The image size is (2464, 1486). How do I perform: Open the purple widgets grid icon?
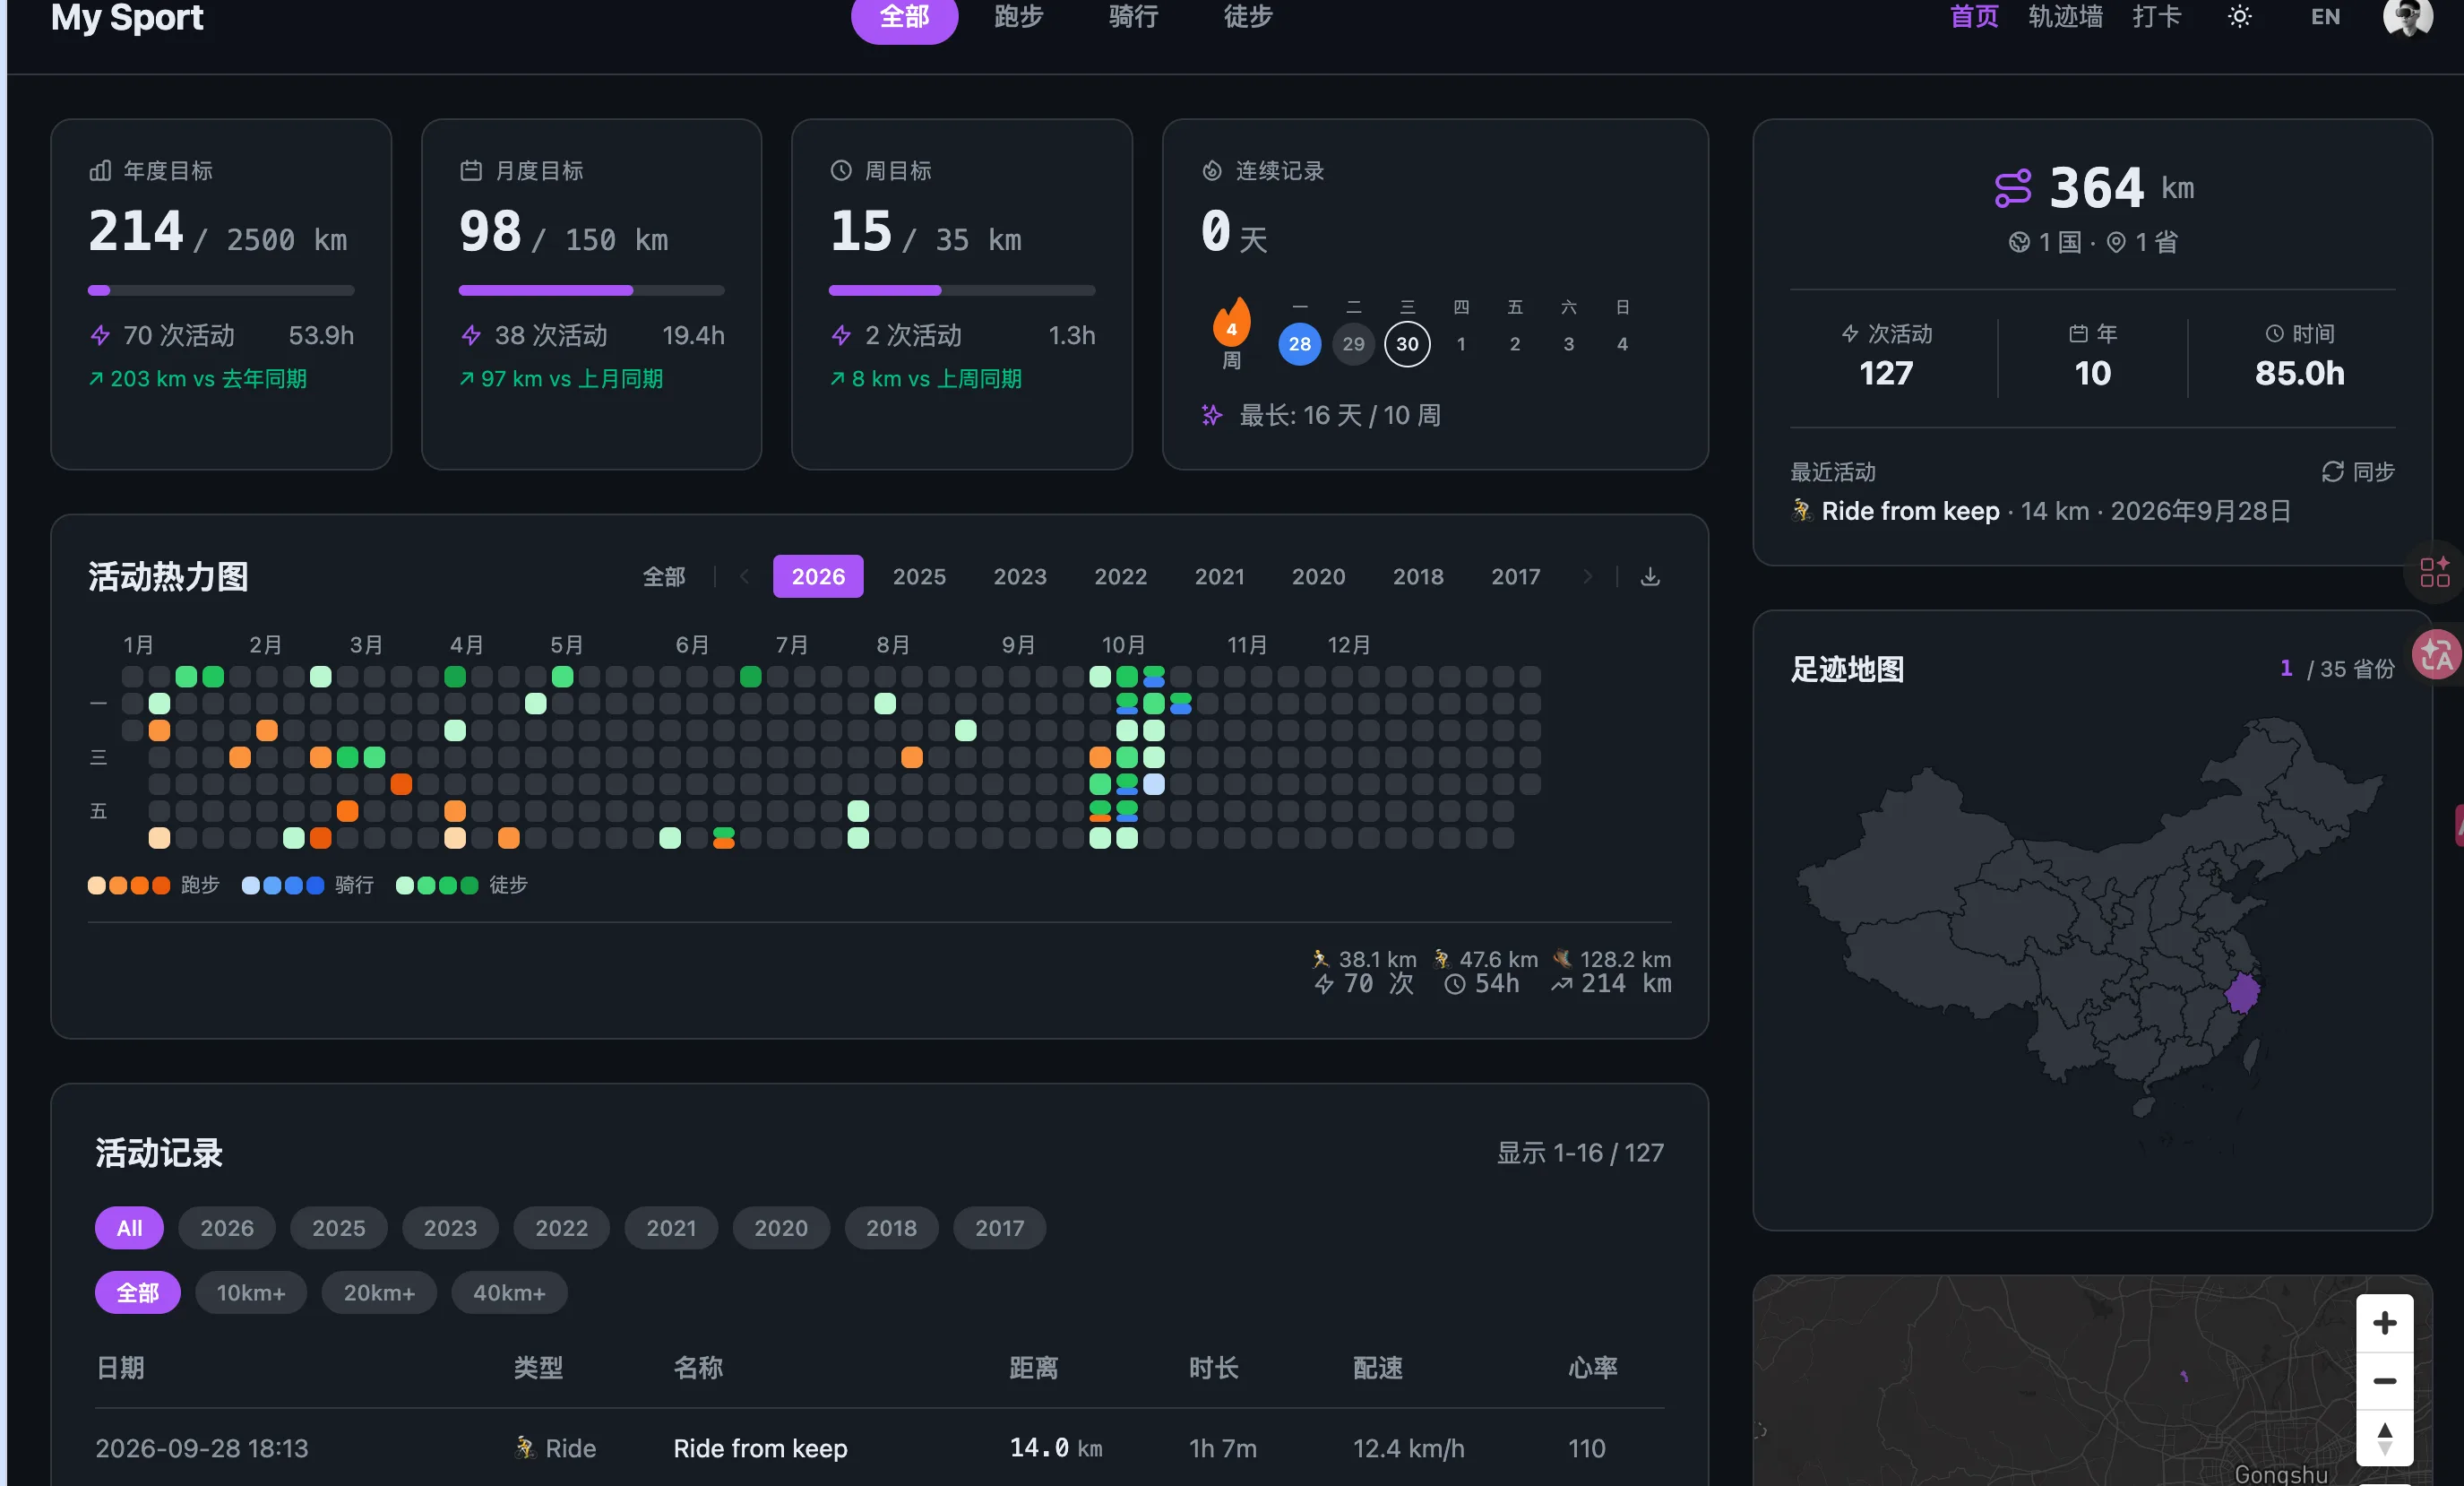[x=2434, y=572]
